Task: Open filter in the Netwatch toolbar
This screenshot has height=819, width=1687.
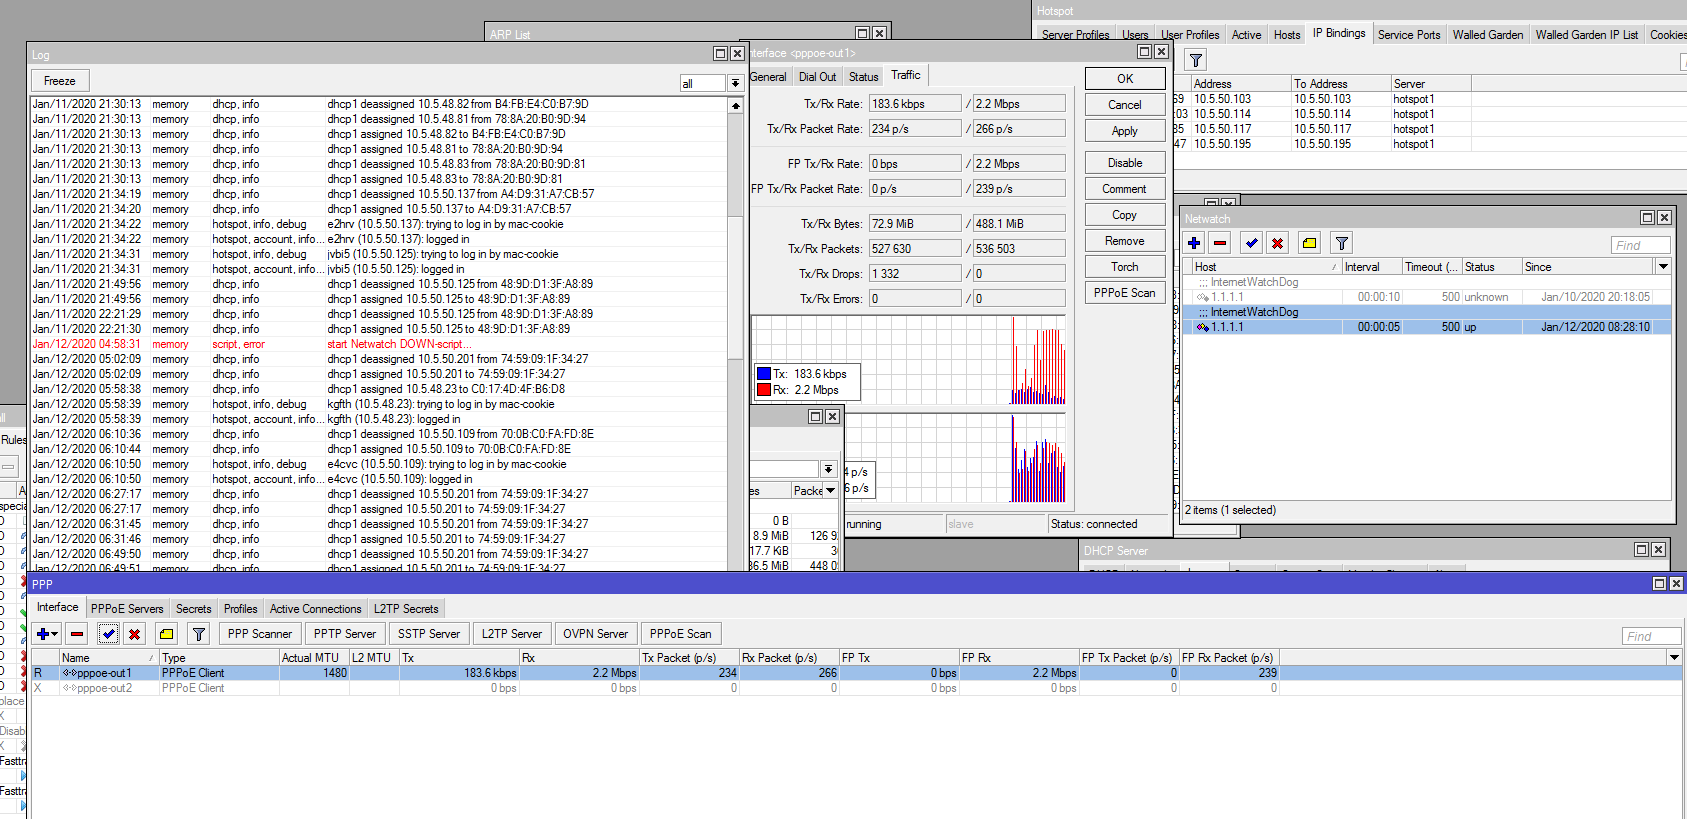Action: click(1342, 243)
